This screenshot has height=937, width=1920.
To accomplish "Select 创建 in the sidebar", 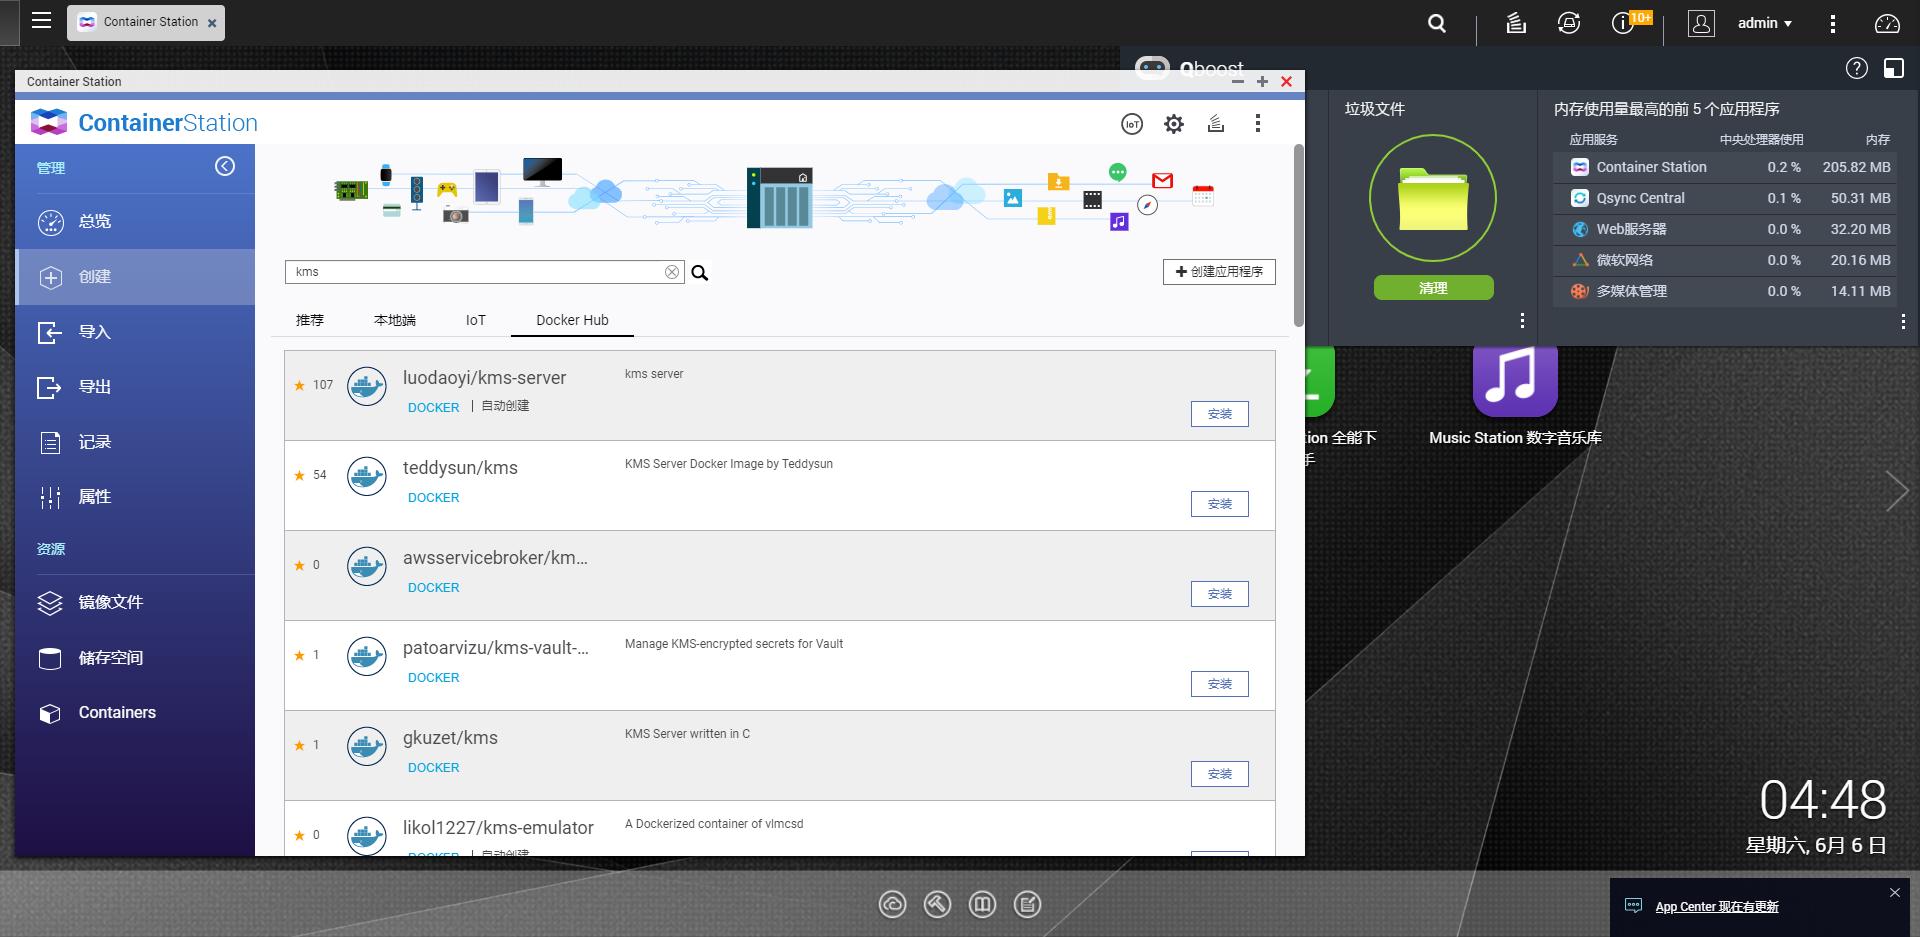I will click(135, 277).
